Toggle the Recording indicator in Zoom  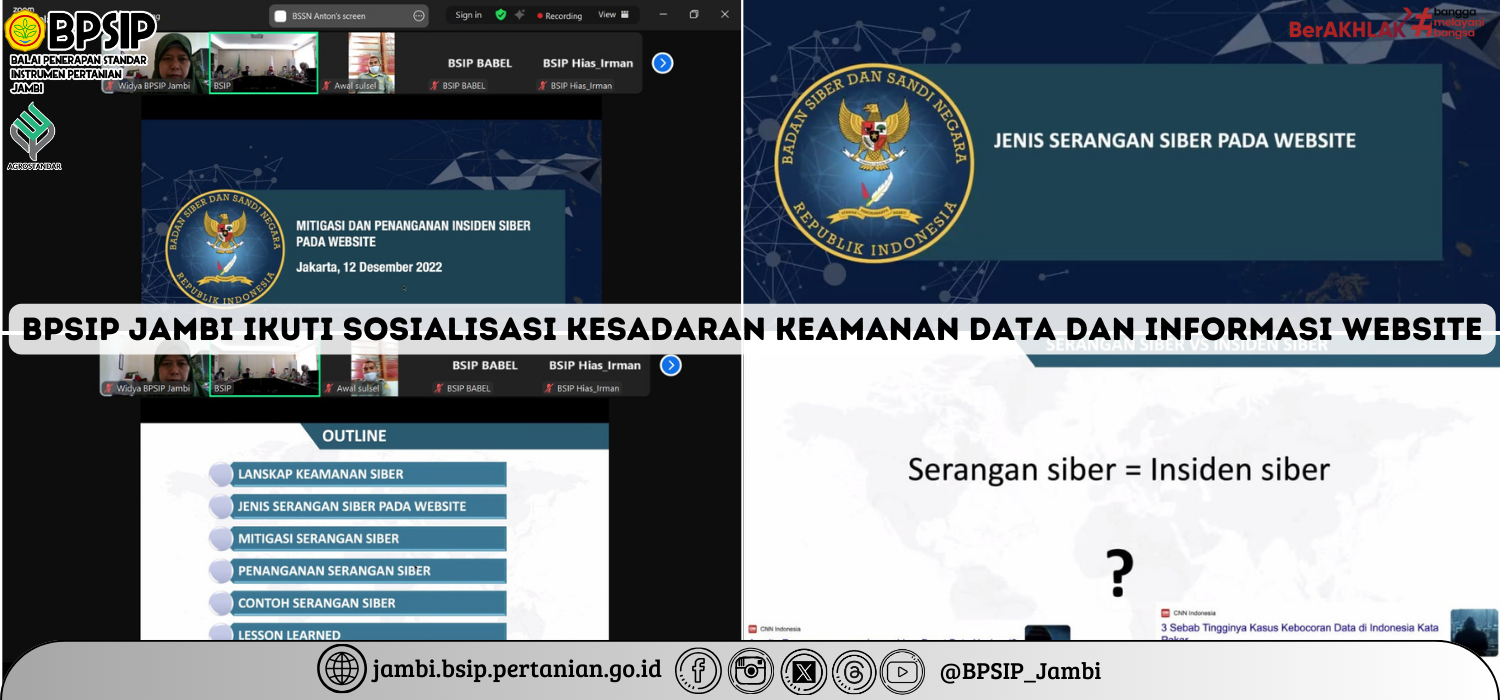pyautogui.click(x=560, y=16)
